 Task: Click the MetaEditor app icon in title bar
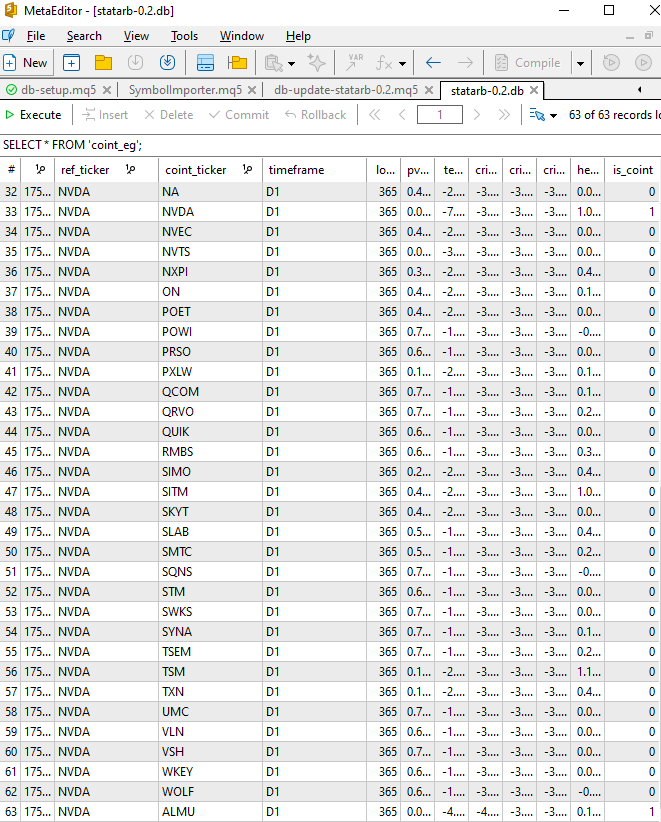[x=10, y=10]
